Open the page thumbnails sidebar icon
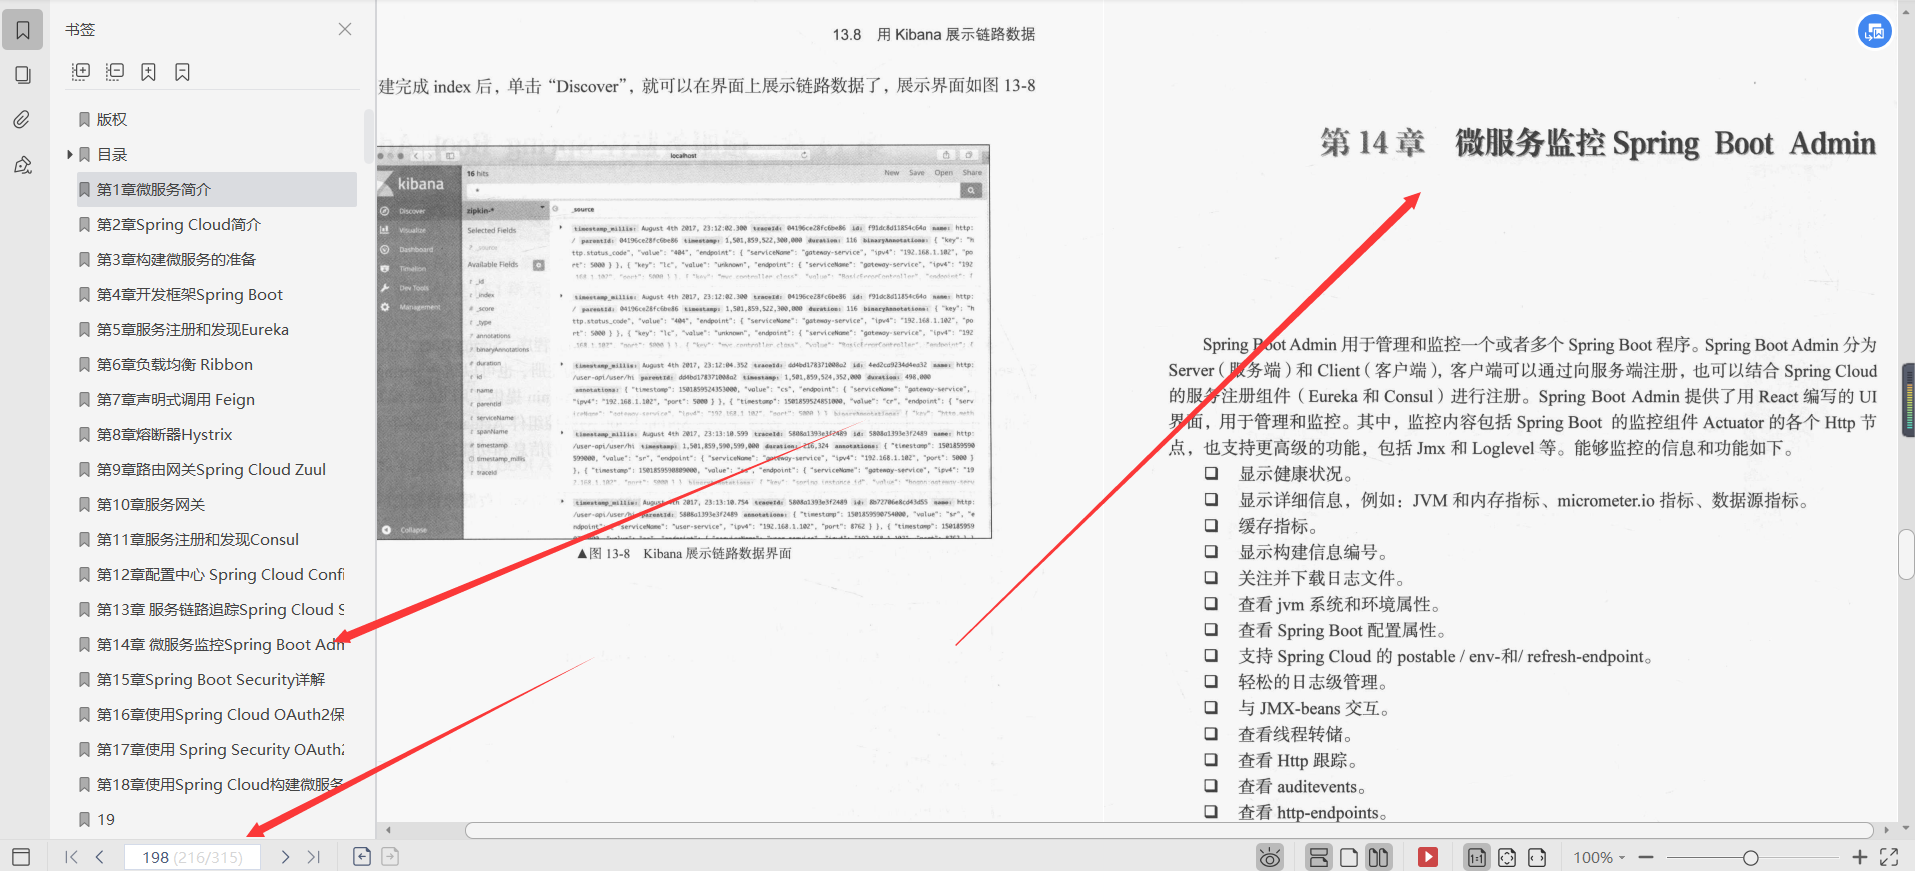This screenshot has height=871, width=1915. click(23, 75)
